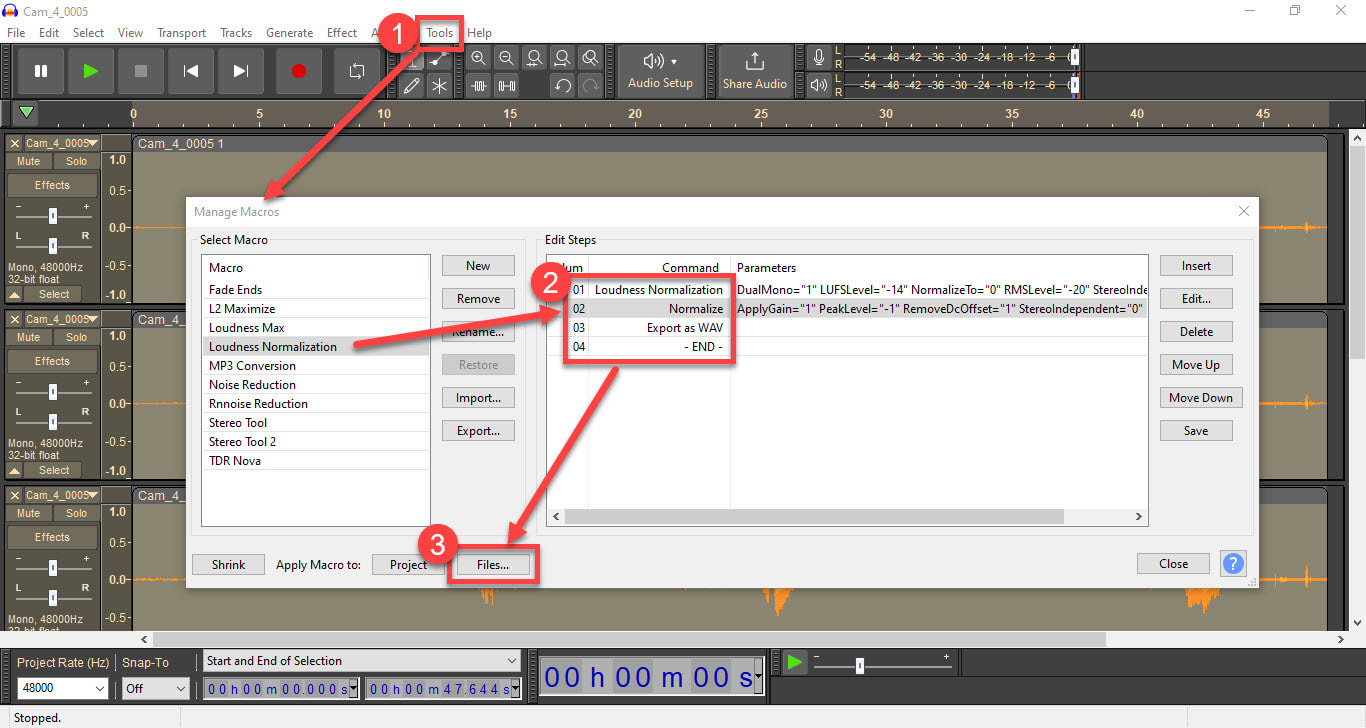Open Share Audio upload button

pos(755,71)
